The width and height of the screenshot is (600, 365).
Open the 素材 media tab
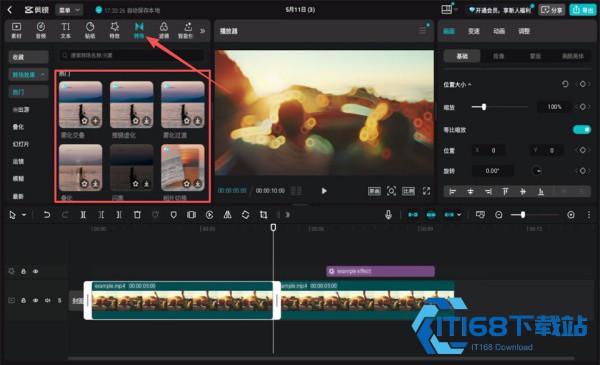coord(16,30)
